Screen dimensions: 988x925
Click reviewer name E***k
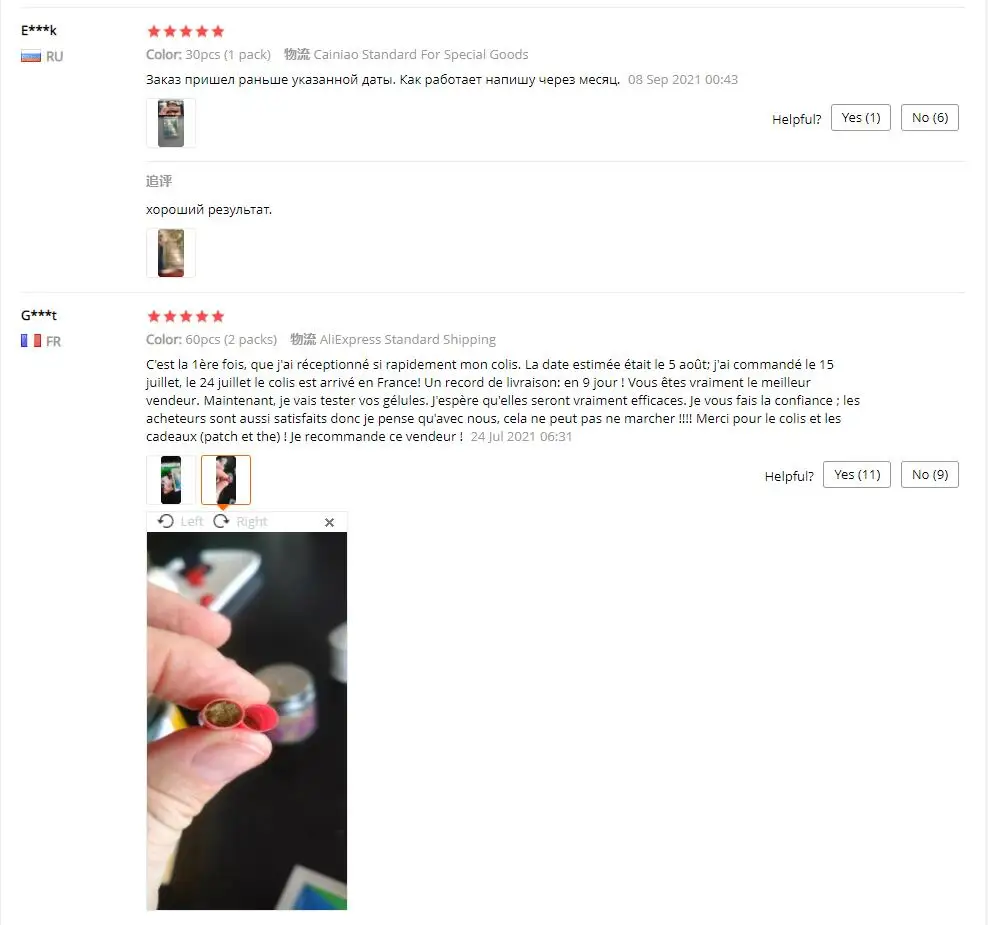click(38, 30)
